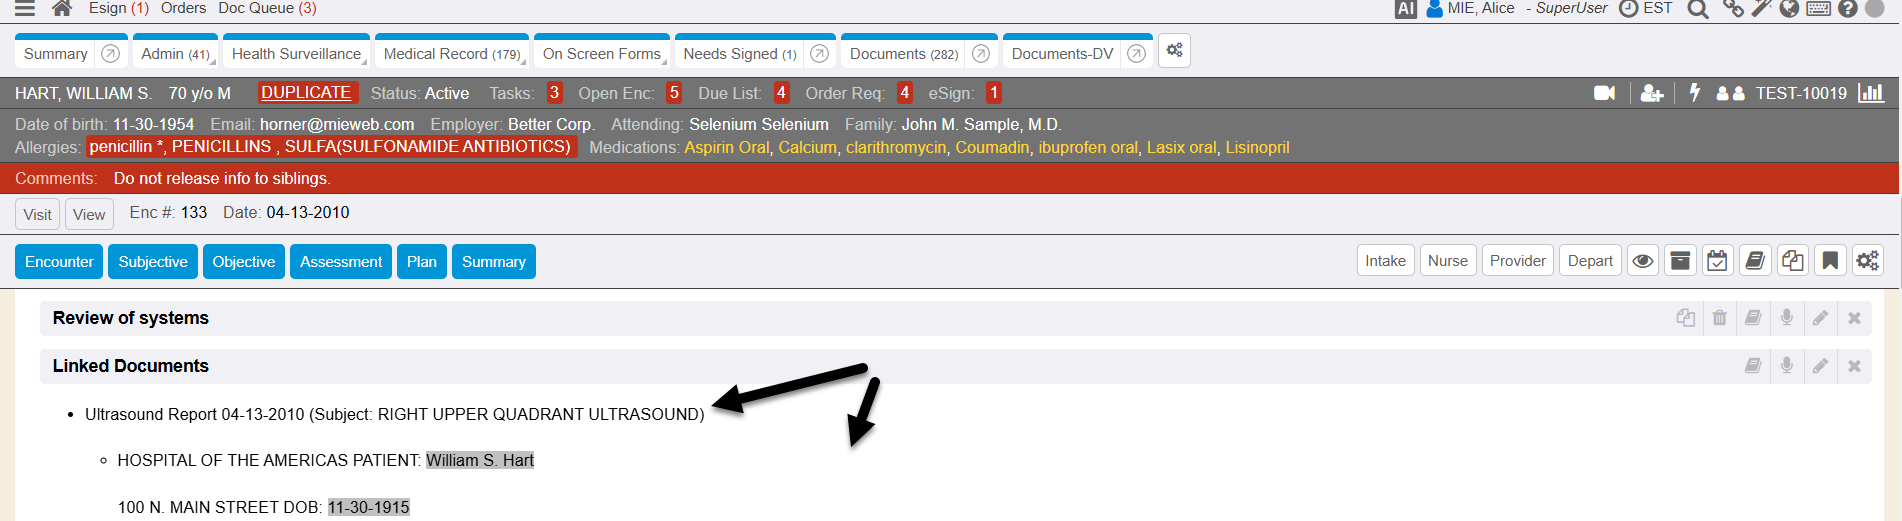Open the magnifier search icon in top bar

coord(1697,9)
